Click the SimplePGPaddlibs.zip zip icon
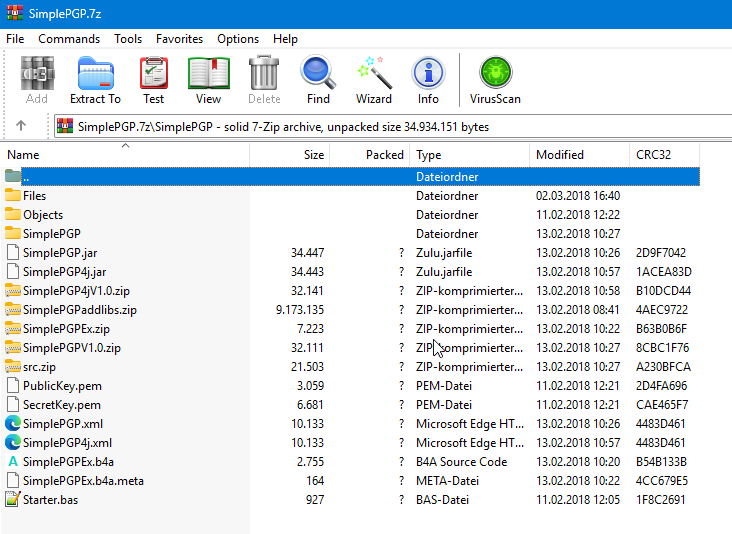This screenshot has height=534, width=732. click(13, 310)
